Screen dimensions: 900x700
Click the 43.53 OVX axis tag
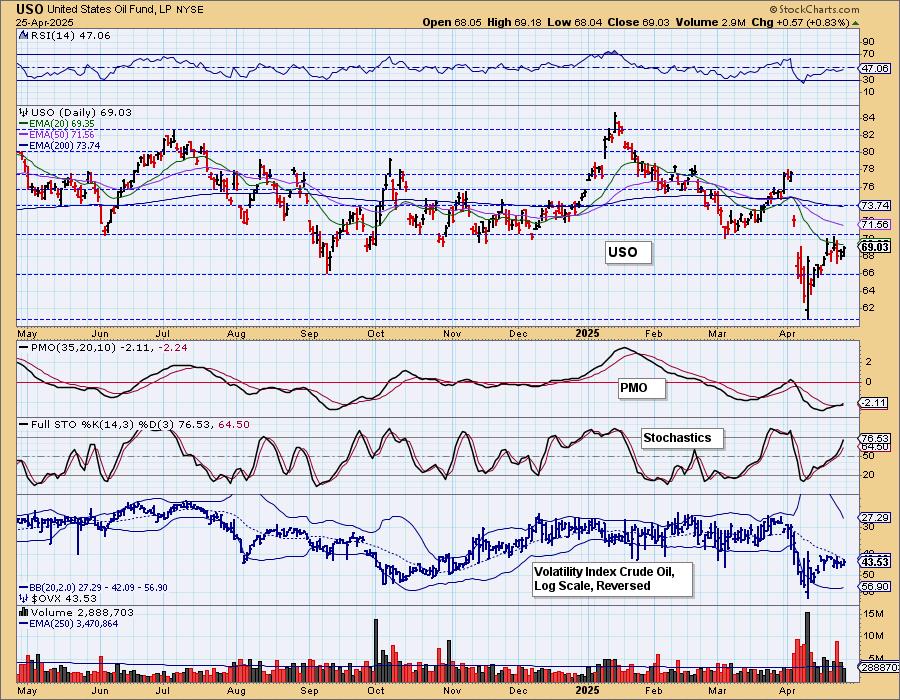coord(875,562)
